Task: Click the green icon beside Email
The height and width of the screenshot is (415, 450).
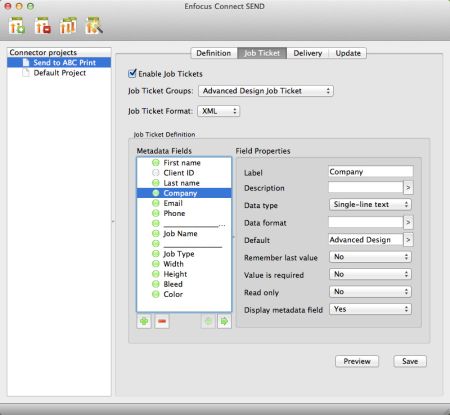Action: 156,203
